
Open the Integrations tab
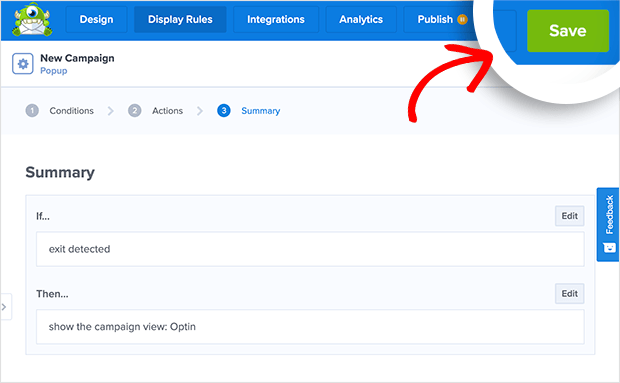click(x=276, y=19)
